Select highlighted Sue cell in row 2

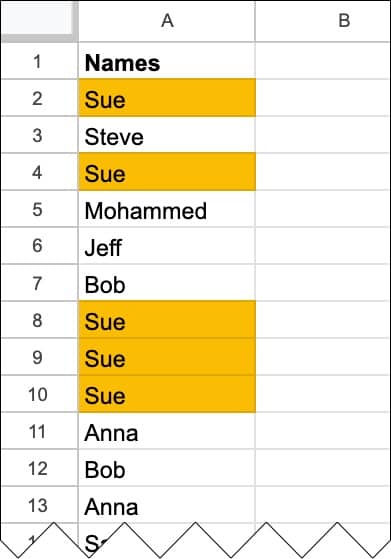(x=167, y=98)
